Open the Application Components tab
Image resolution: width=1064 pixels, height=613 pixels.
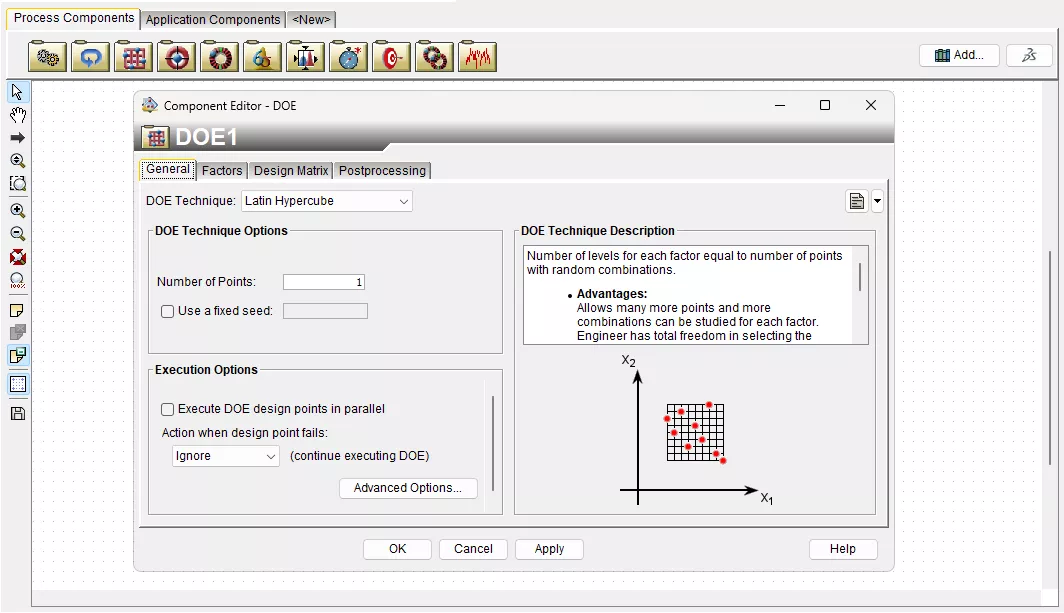(212, 19)
